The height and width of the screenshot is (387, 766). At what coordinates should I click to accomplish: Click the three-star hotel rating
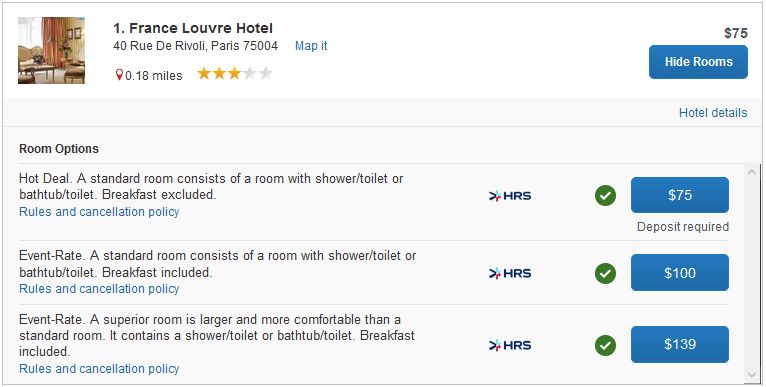[234, 74]
